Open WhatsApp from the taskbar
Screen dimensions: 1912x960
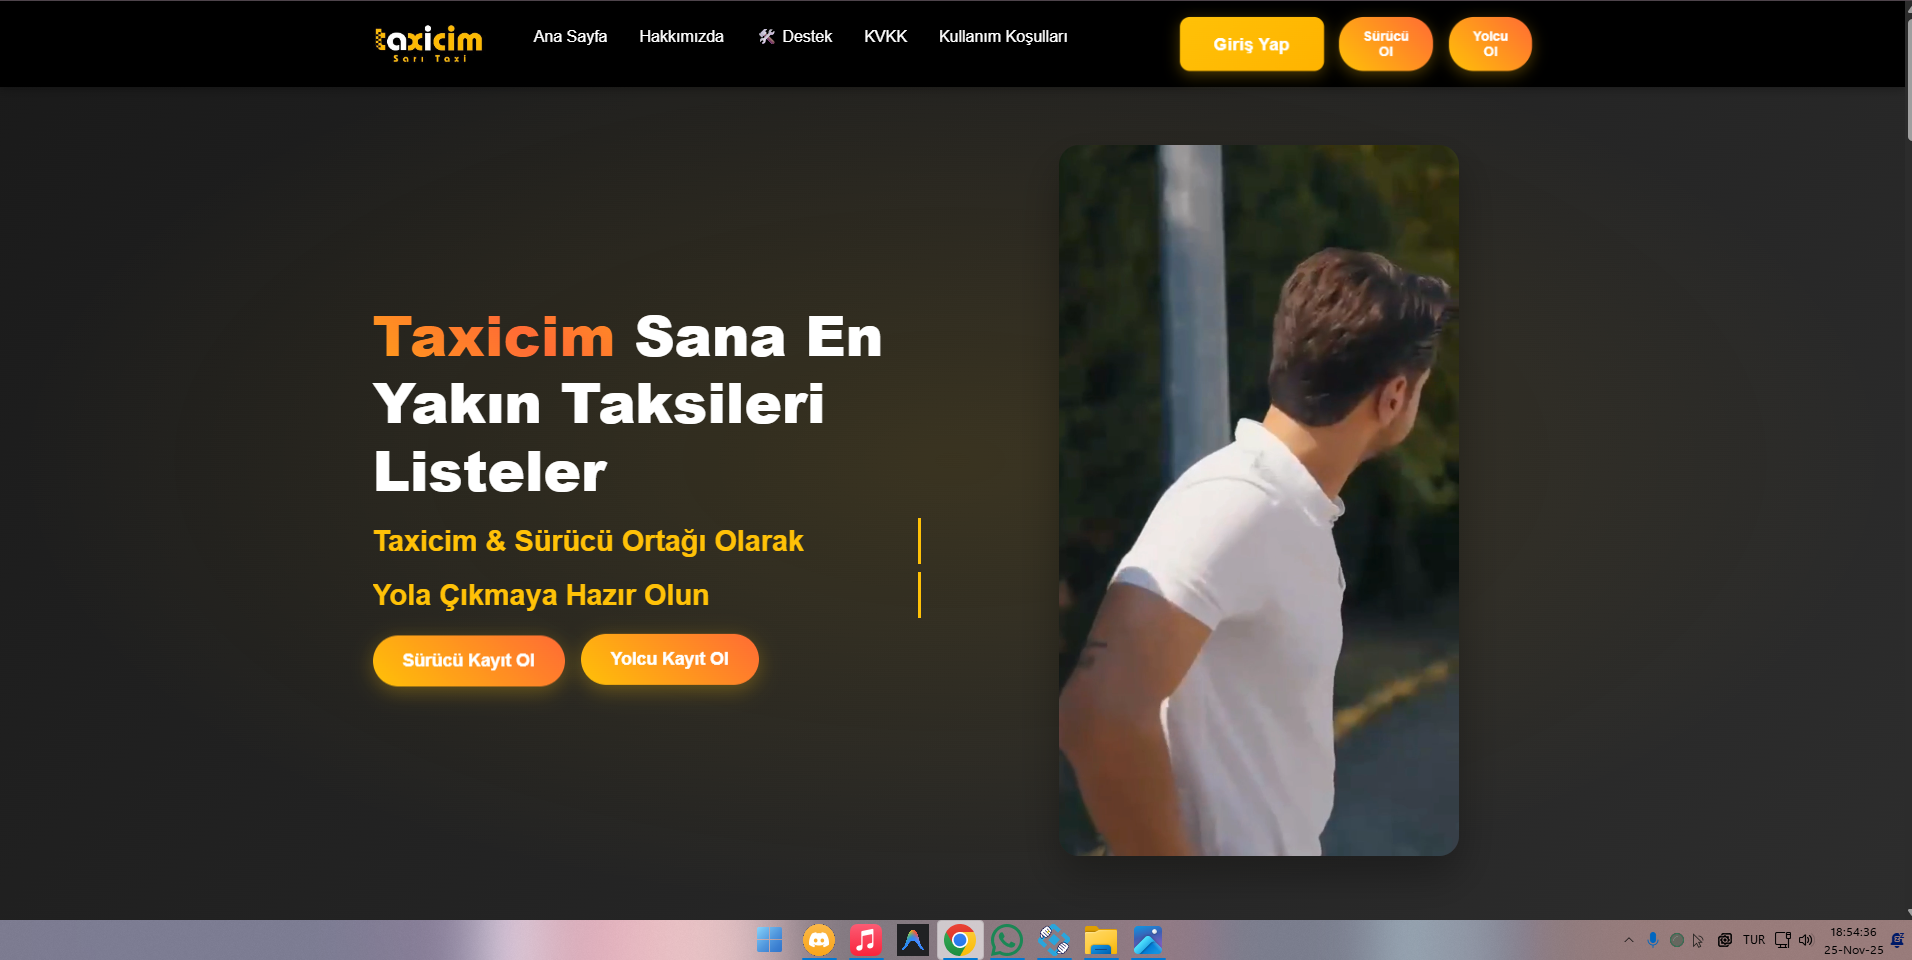click(x=1007, y=940)
